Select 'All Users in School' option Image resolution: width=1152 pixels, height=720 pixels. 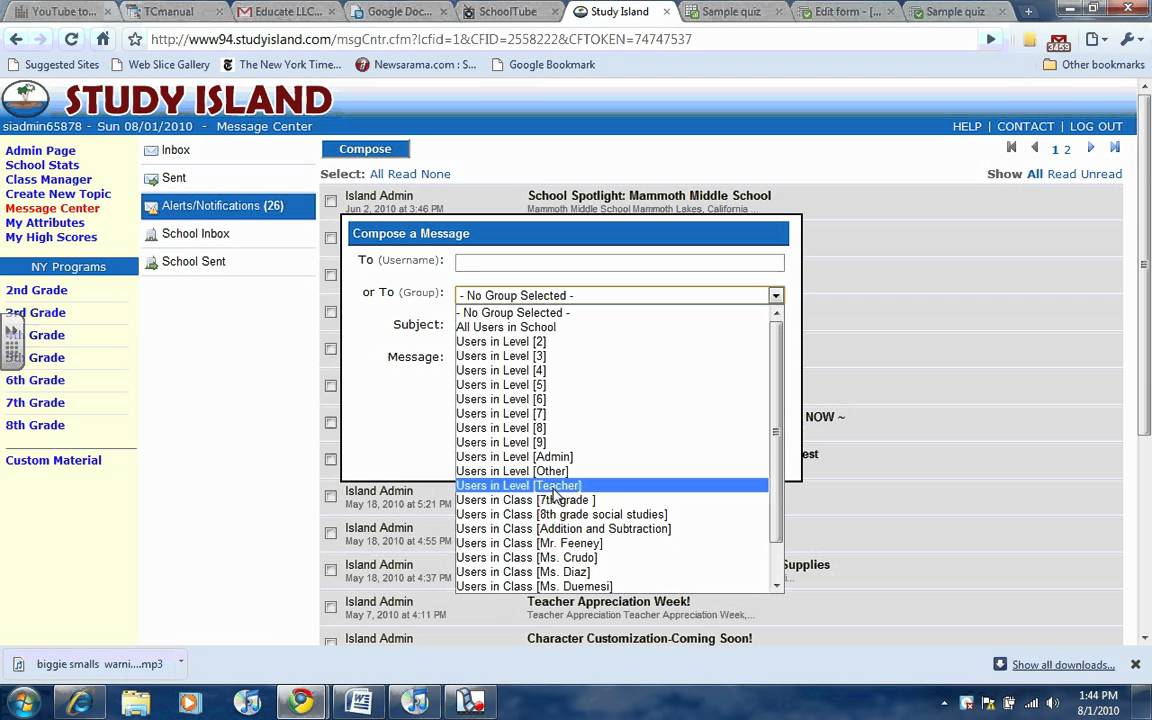[611, 327]
